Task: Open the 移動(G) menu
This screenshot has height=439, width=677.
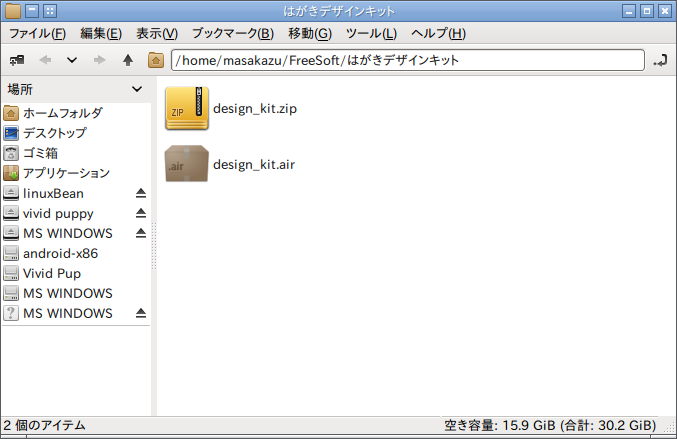Action: click(x=310, y=33)
